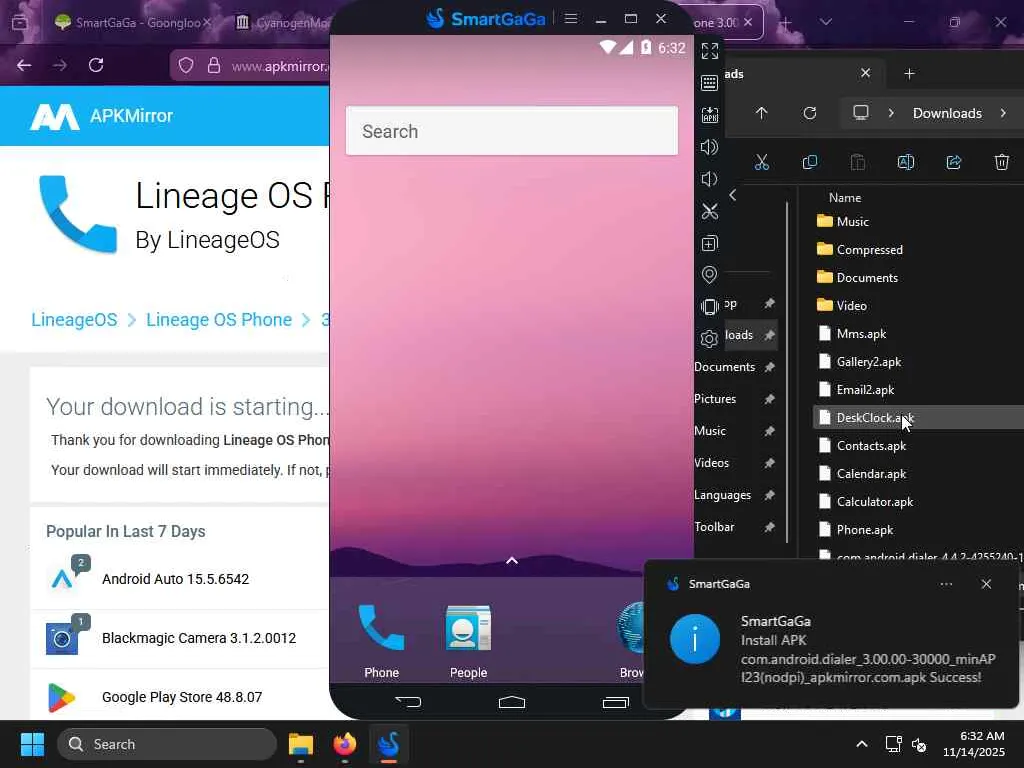Open Lineage OS Phone breadcrumb link

pos(219,319)
